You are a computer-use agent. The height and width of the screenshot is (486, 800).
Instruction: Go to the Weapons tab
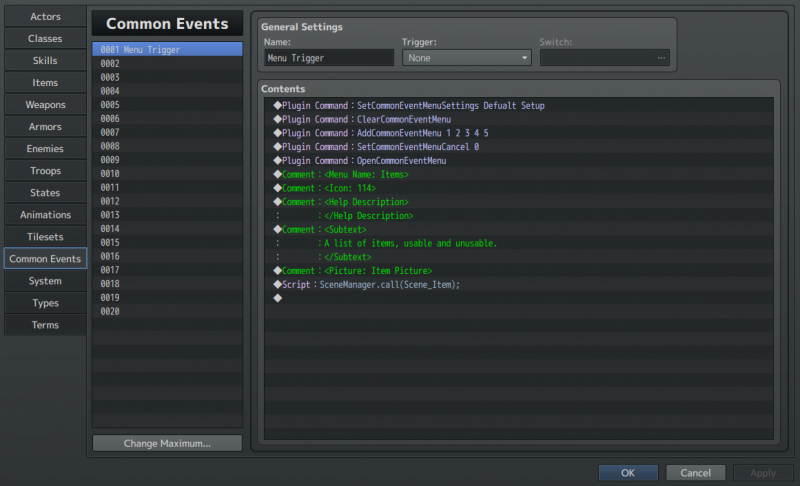pos(45,105)
